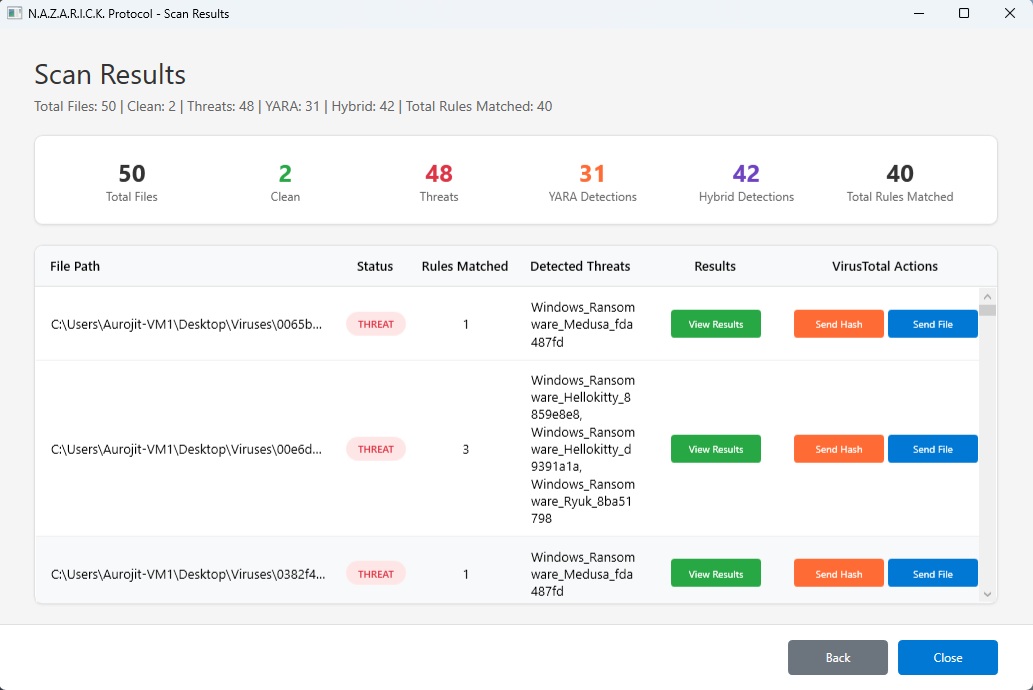The image size is (1033, 690).
Task: Click the scrollbar up arrow in results table
Action: point(988,296)
